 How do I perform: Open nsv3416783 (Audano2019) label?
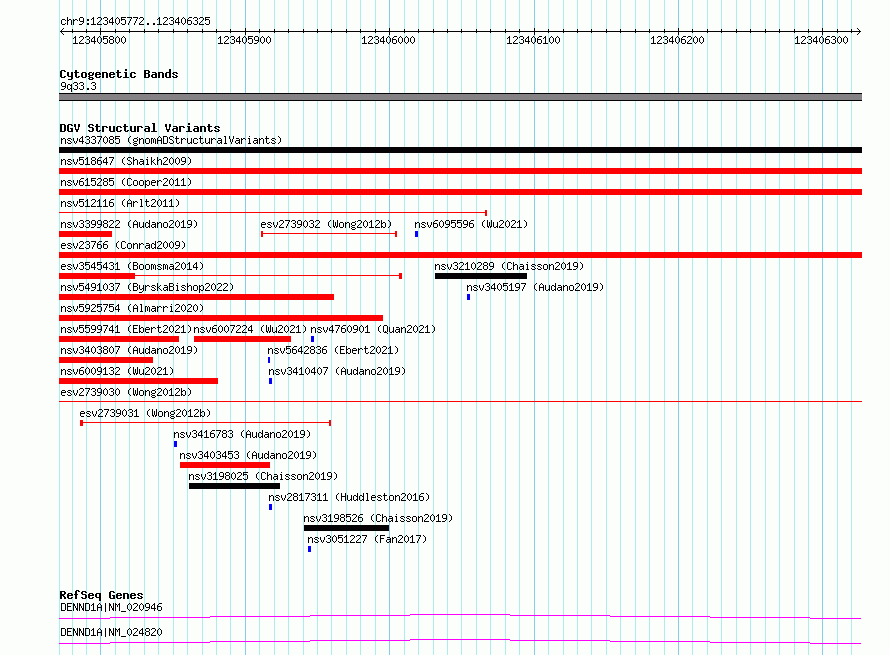[x=242, y=434]
